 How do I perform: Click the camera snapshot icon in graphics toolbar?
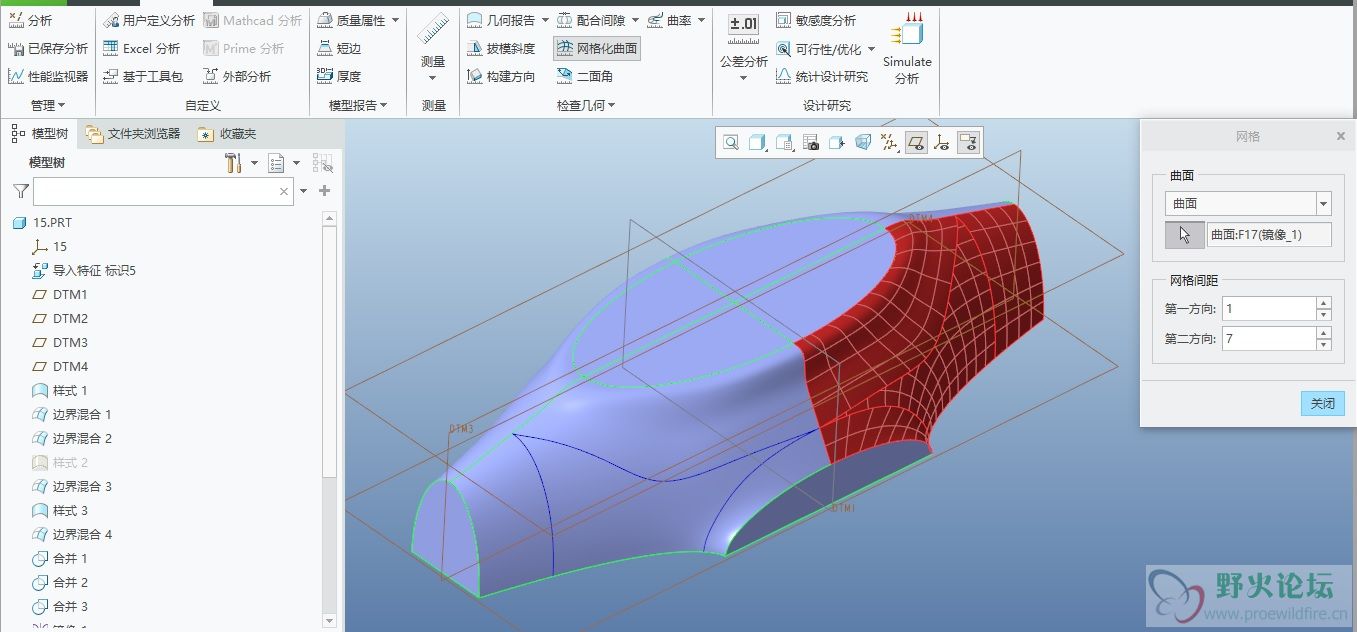[811, 143]
